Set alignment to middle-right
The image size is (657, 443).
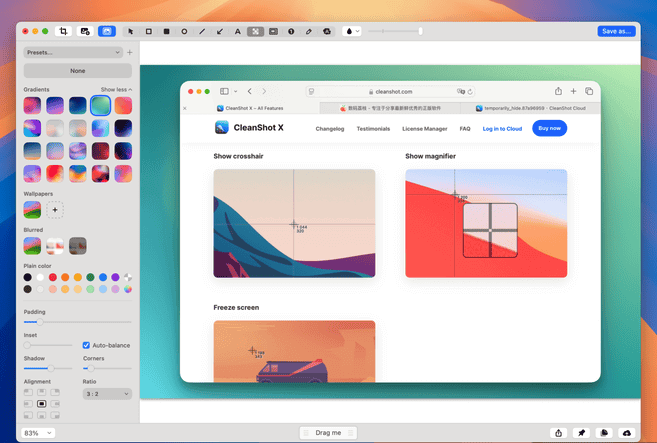tap(55, 404)
